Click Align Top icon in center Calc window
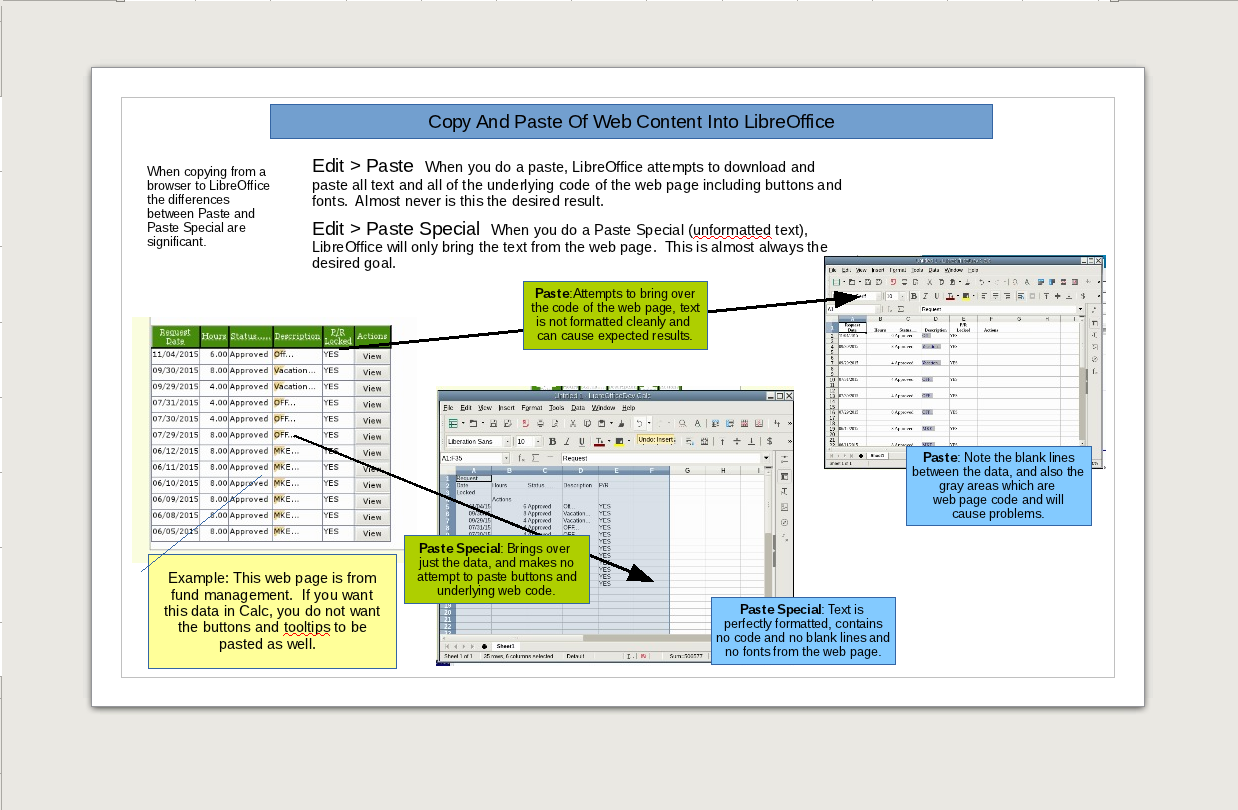The image size is (1238, 810). click(722, 441)
